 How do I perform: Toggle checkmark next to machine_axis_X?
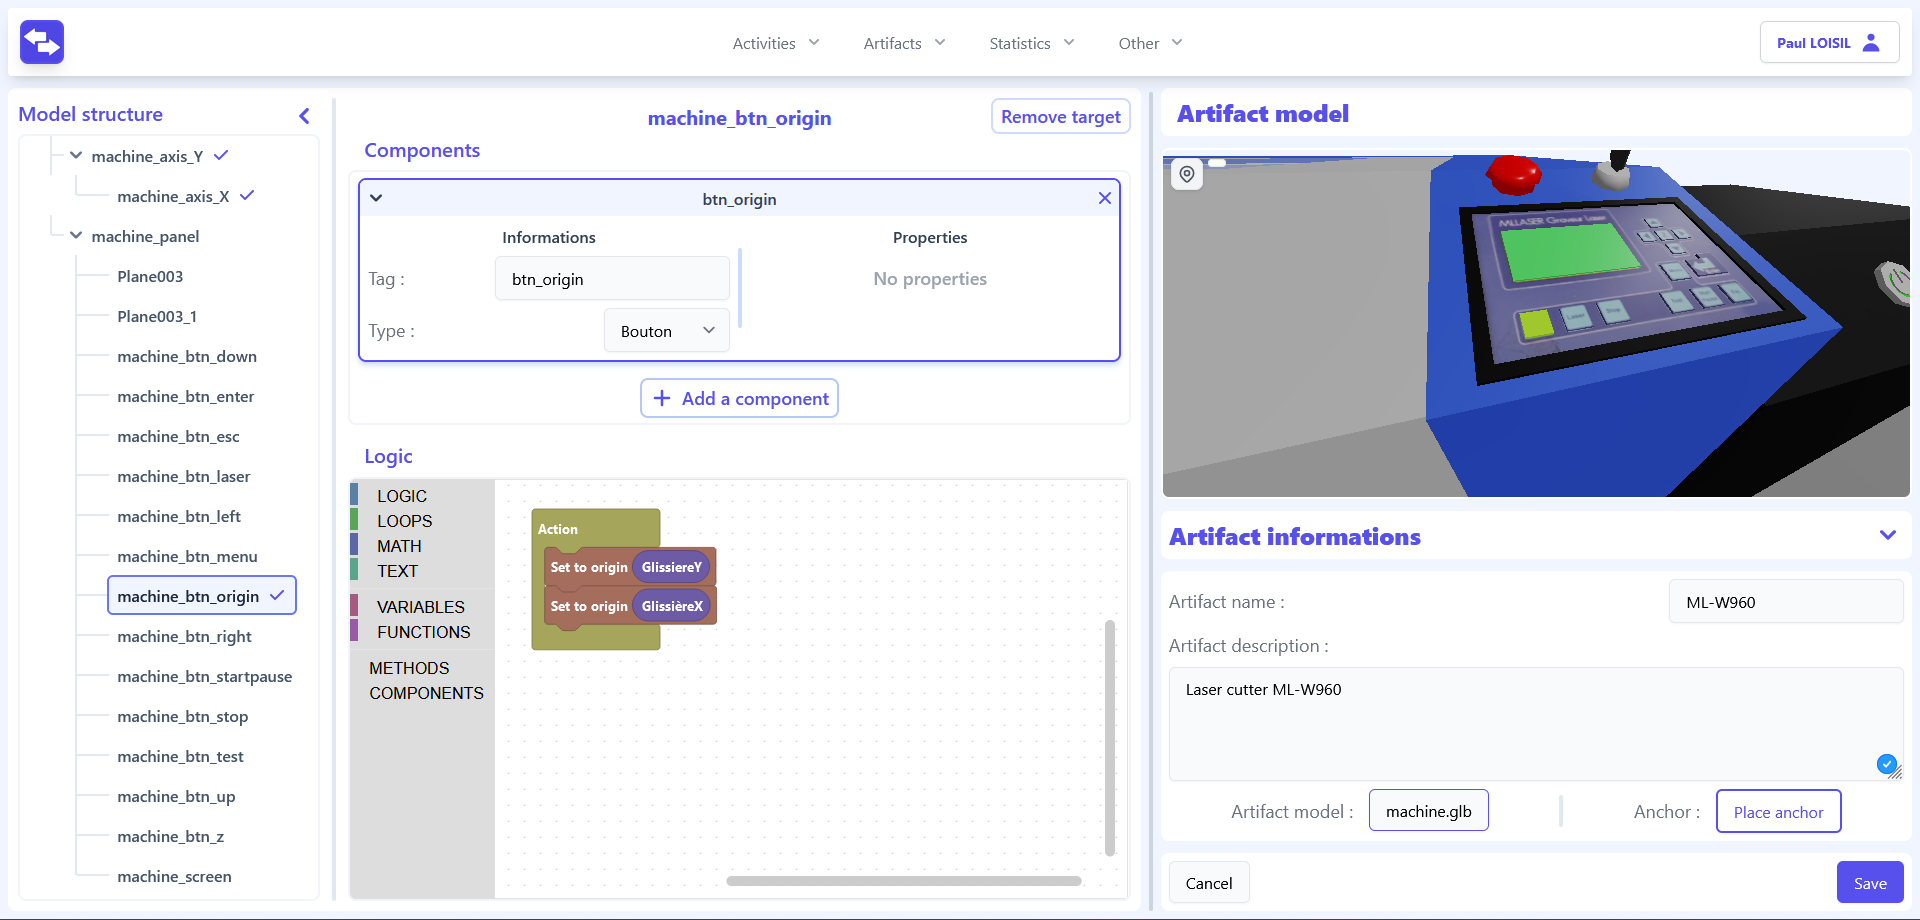tap(247, 196)
